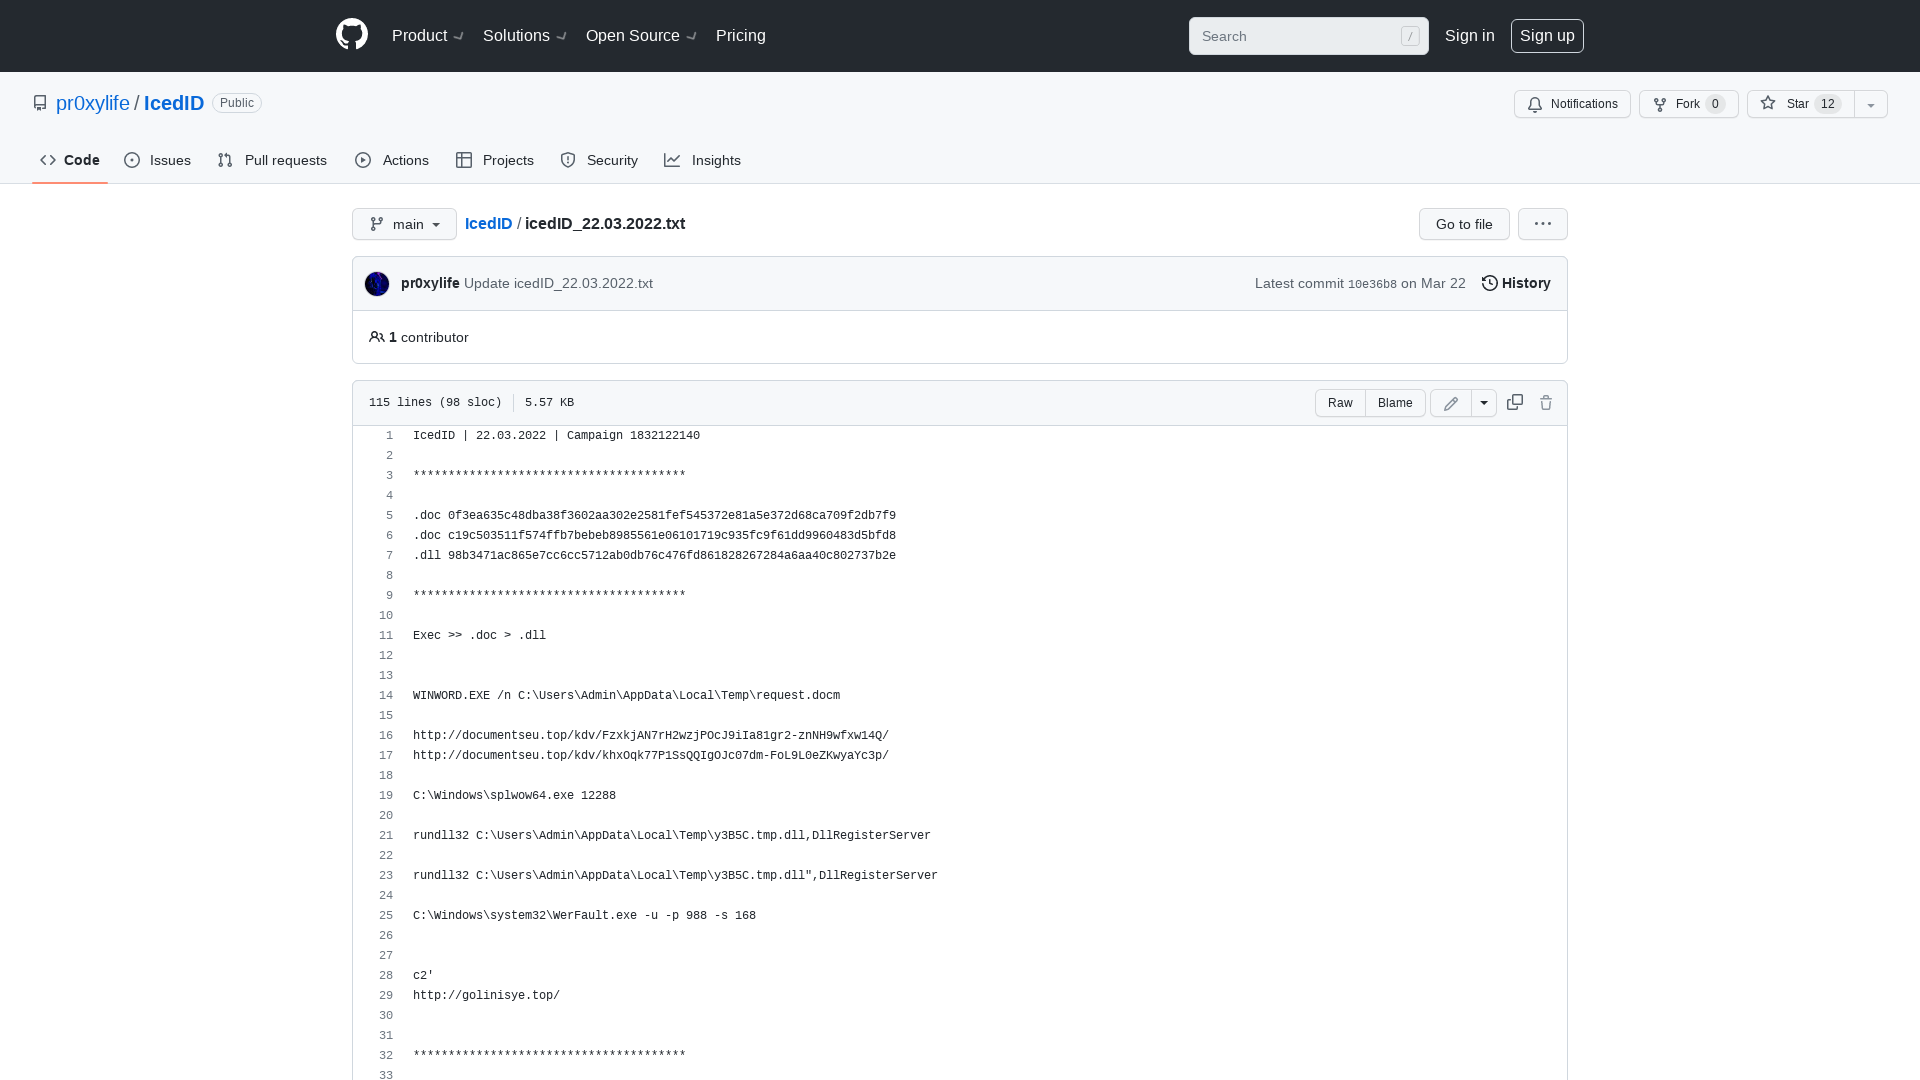The width and height of the screenshot is (1920, 1080).
Task: Switch to the Actions tab
Action: coord(392,160)
